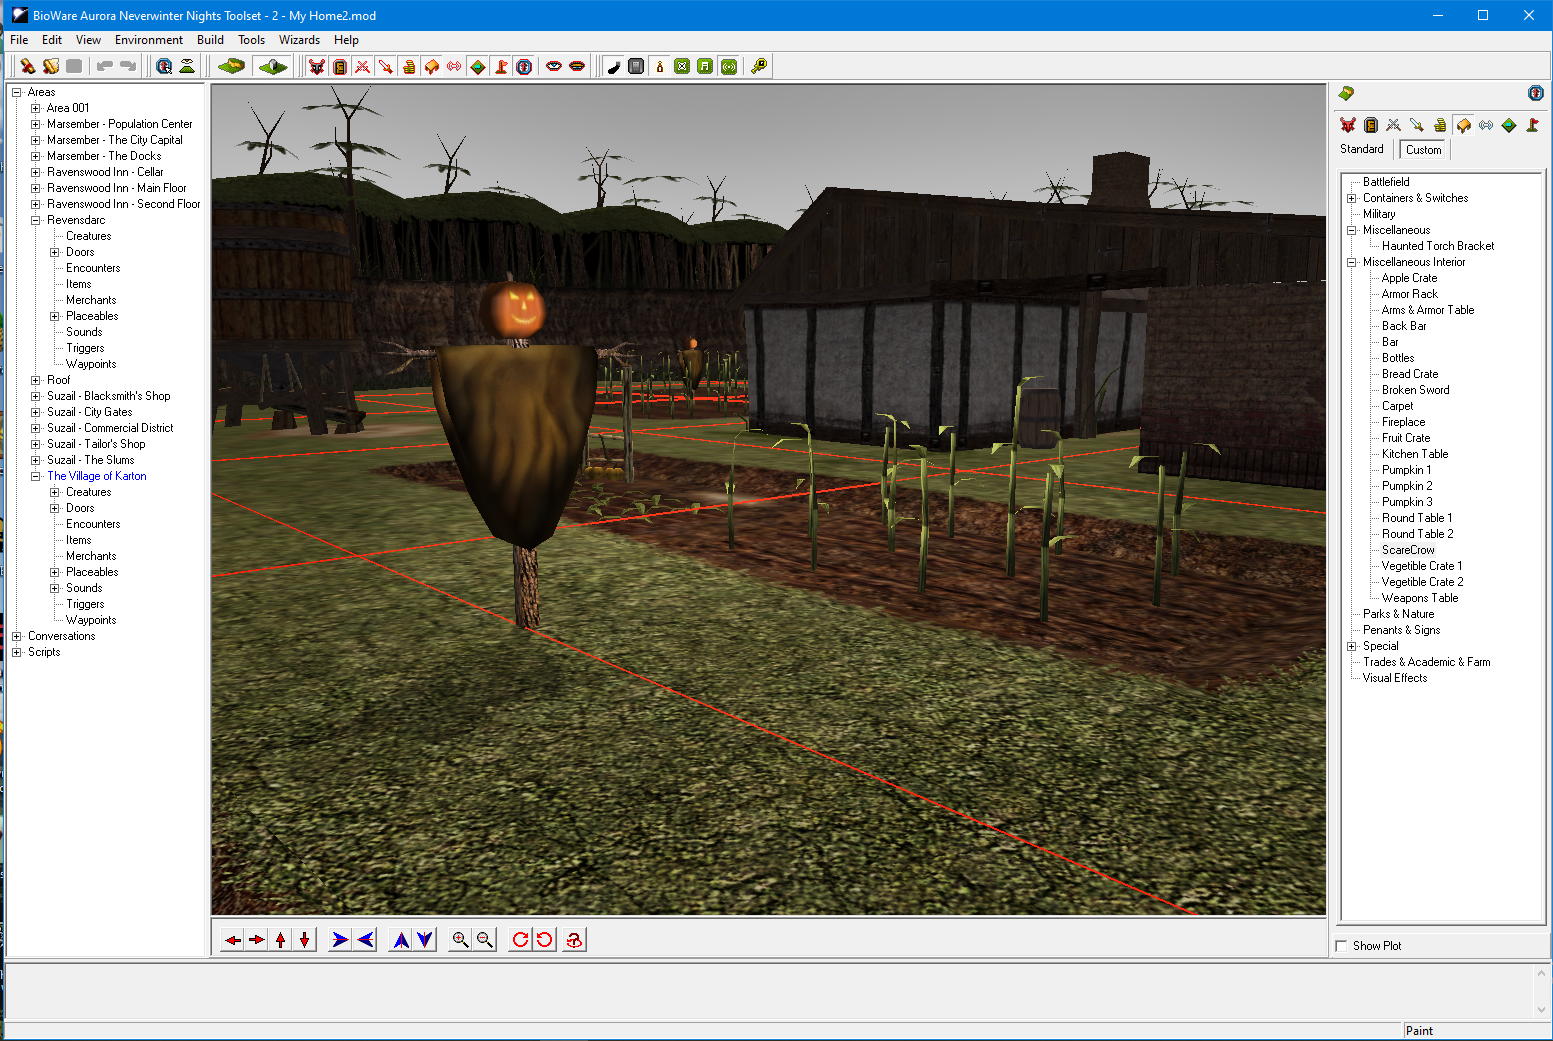Select waypoints flag palette icon in right panel
1553x1041 pixels.
point(1532,125)
